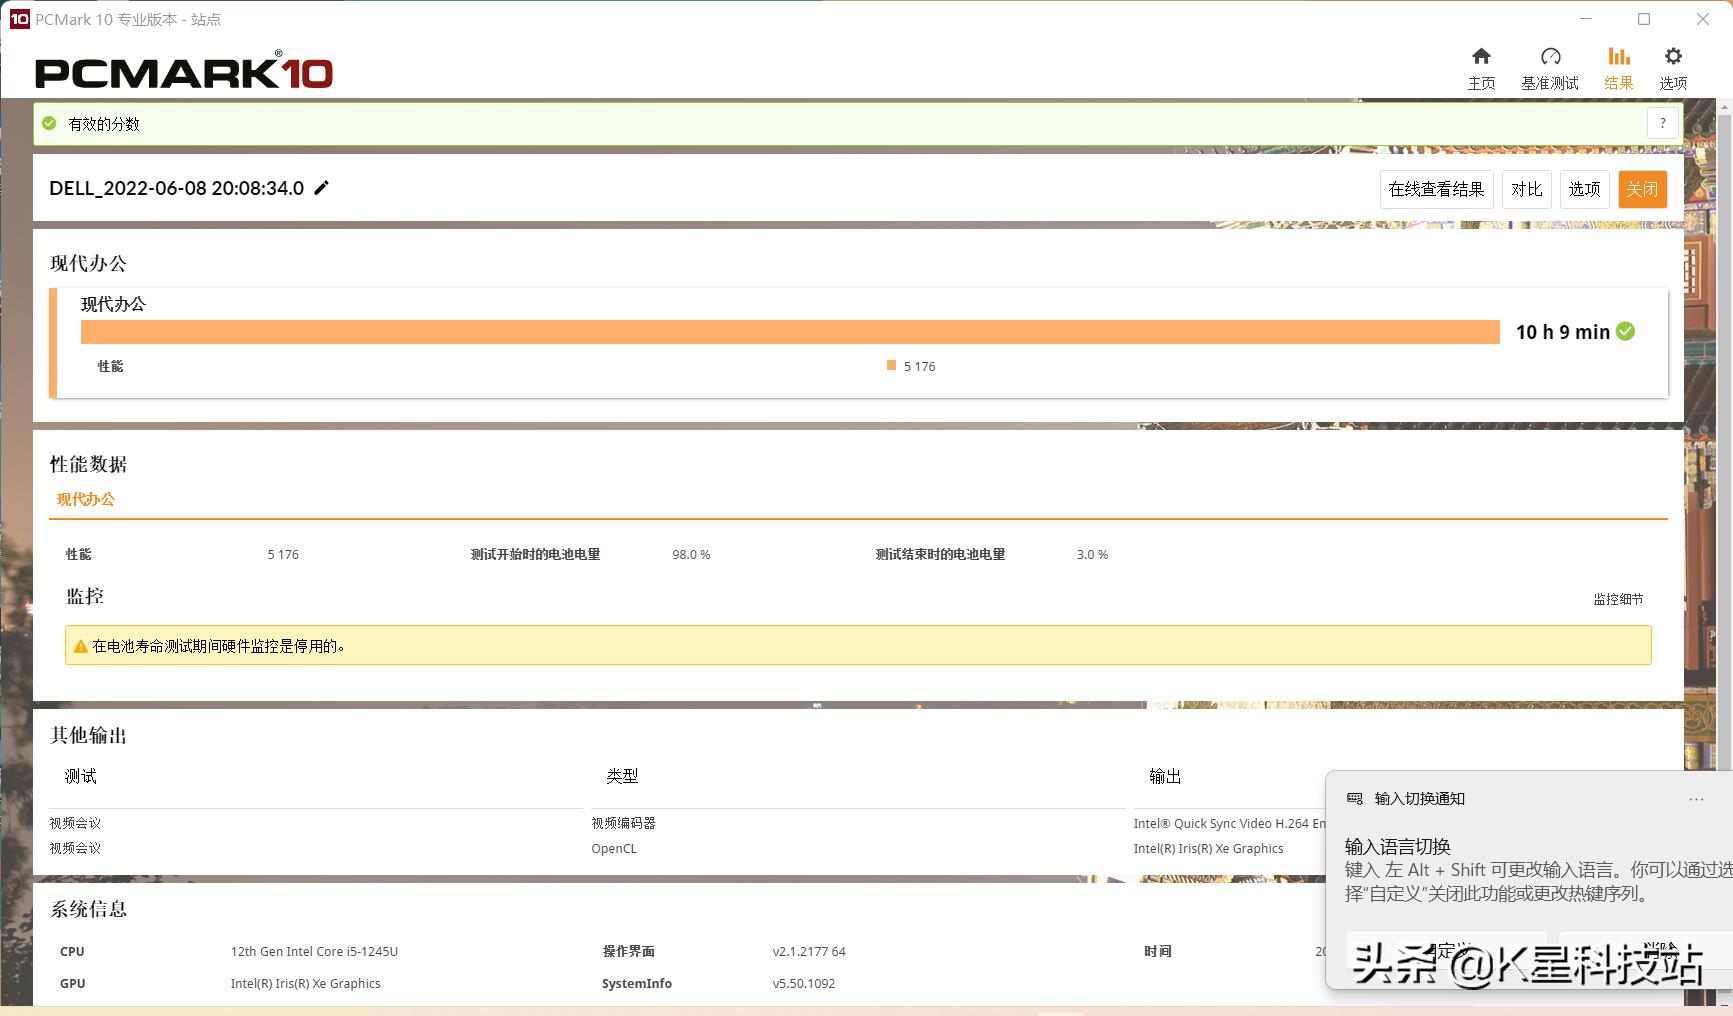The height and width of the screenshot is (1016, 1733).
Task: Click the keyboard icon in input notification
Action: [x=1355, y=799]
